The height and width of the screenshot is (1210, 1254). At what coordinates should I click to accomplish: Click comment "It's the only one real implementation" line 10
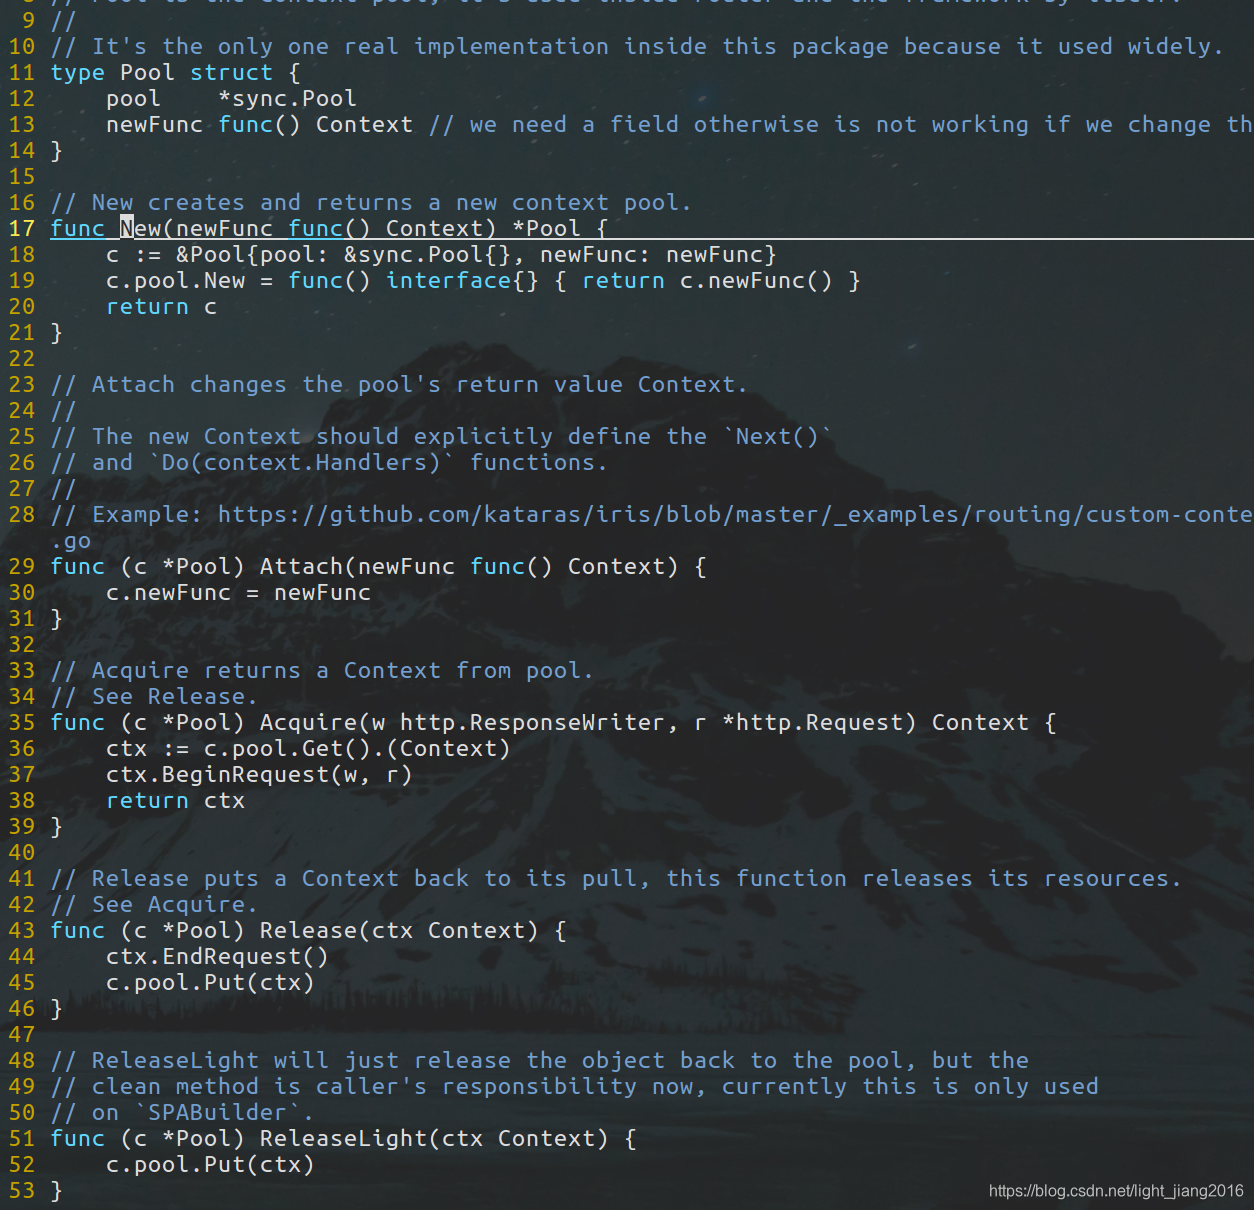pos(636,46)
